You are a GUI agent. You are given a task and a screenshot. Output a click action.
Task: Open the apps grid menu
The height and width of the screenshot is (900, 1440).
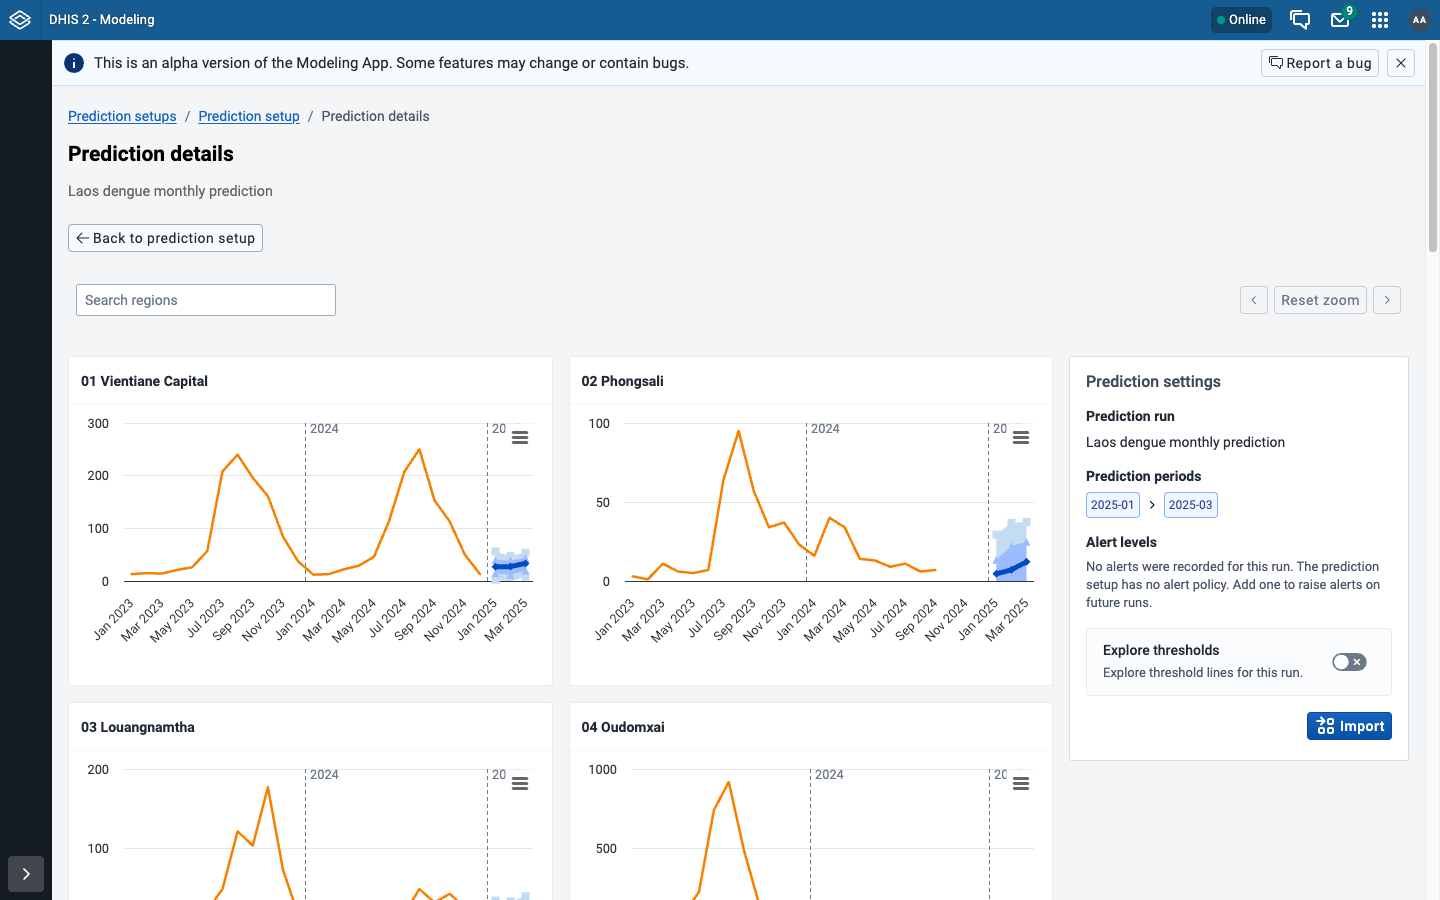click(x=1380, y=20)
